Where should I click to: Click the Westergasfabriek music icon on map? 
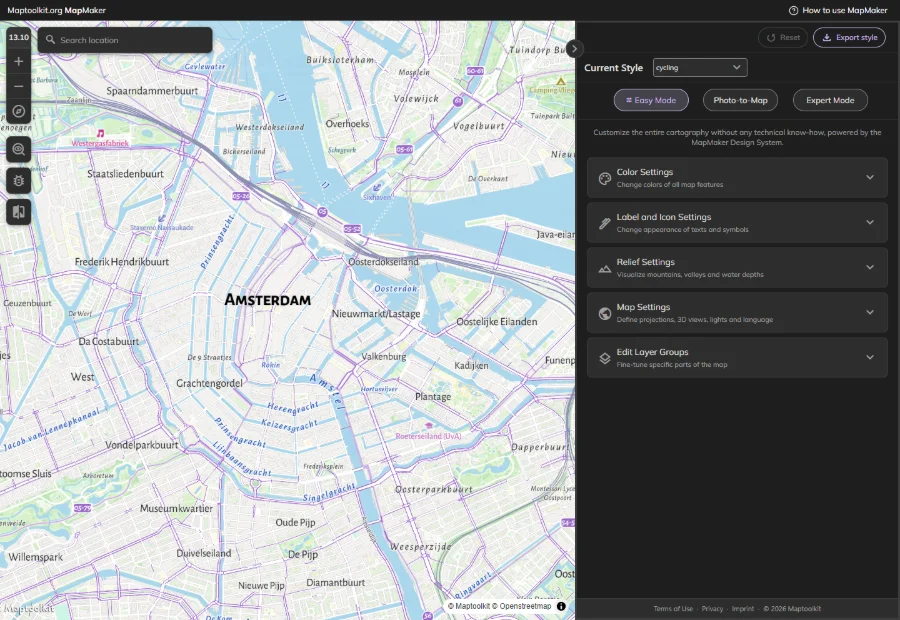click(x=100, y=133)
